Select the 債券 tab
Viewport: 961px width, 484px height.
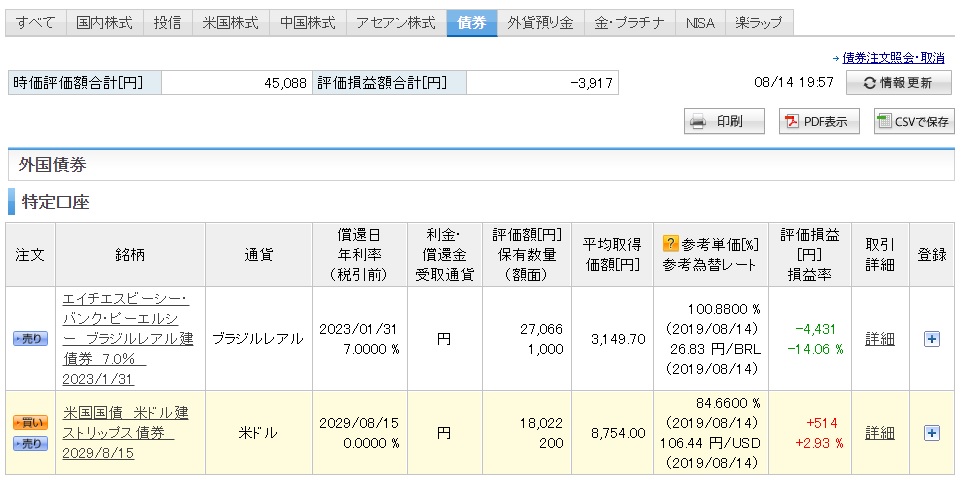(x=472, y=23)
